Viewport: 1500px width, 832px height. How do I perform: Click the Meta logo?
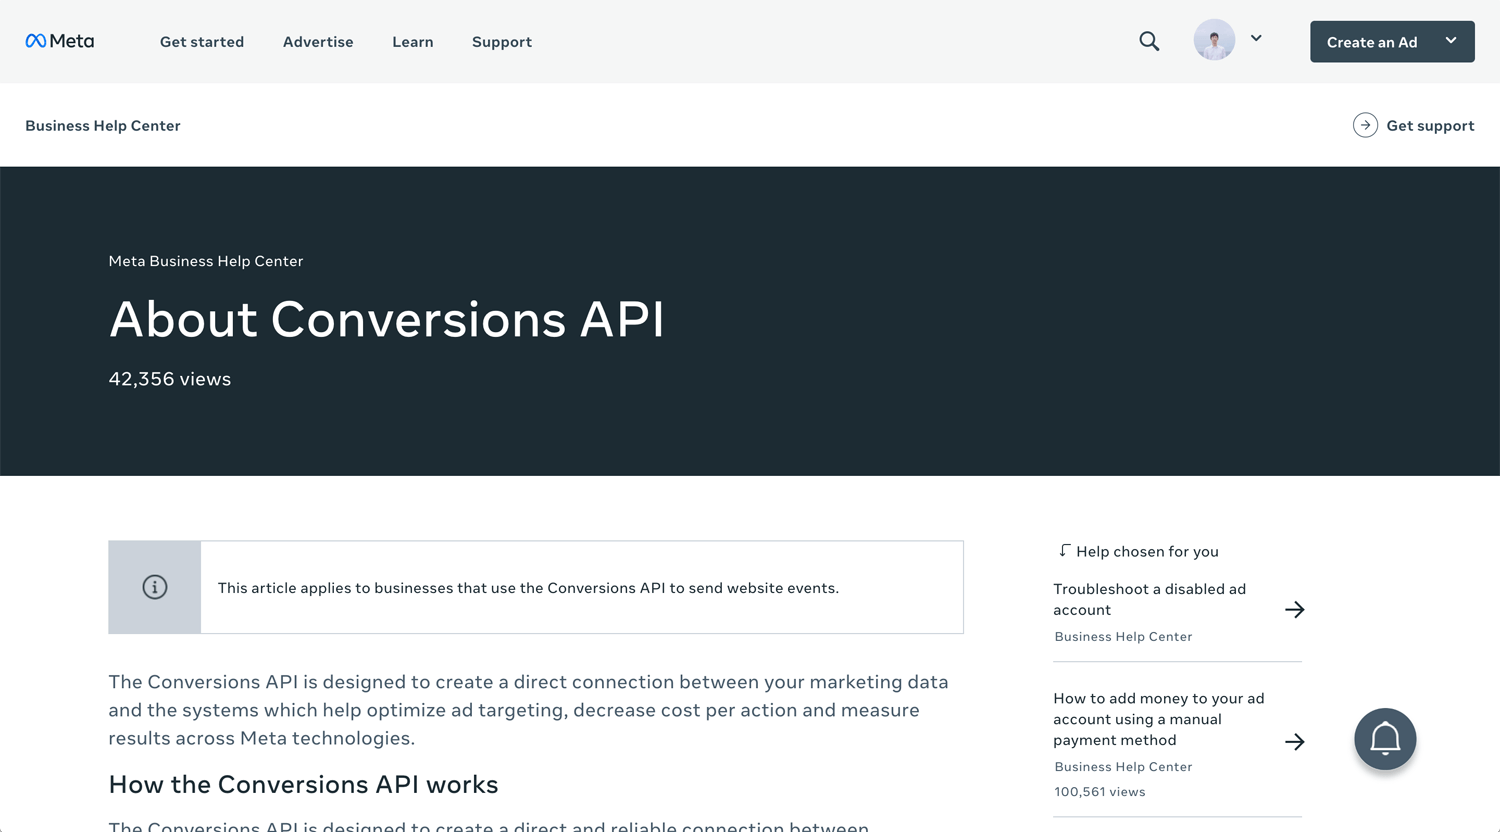[59, 41]
